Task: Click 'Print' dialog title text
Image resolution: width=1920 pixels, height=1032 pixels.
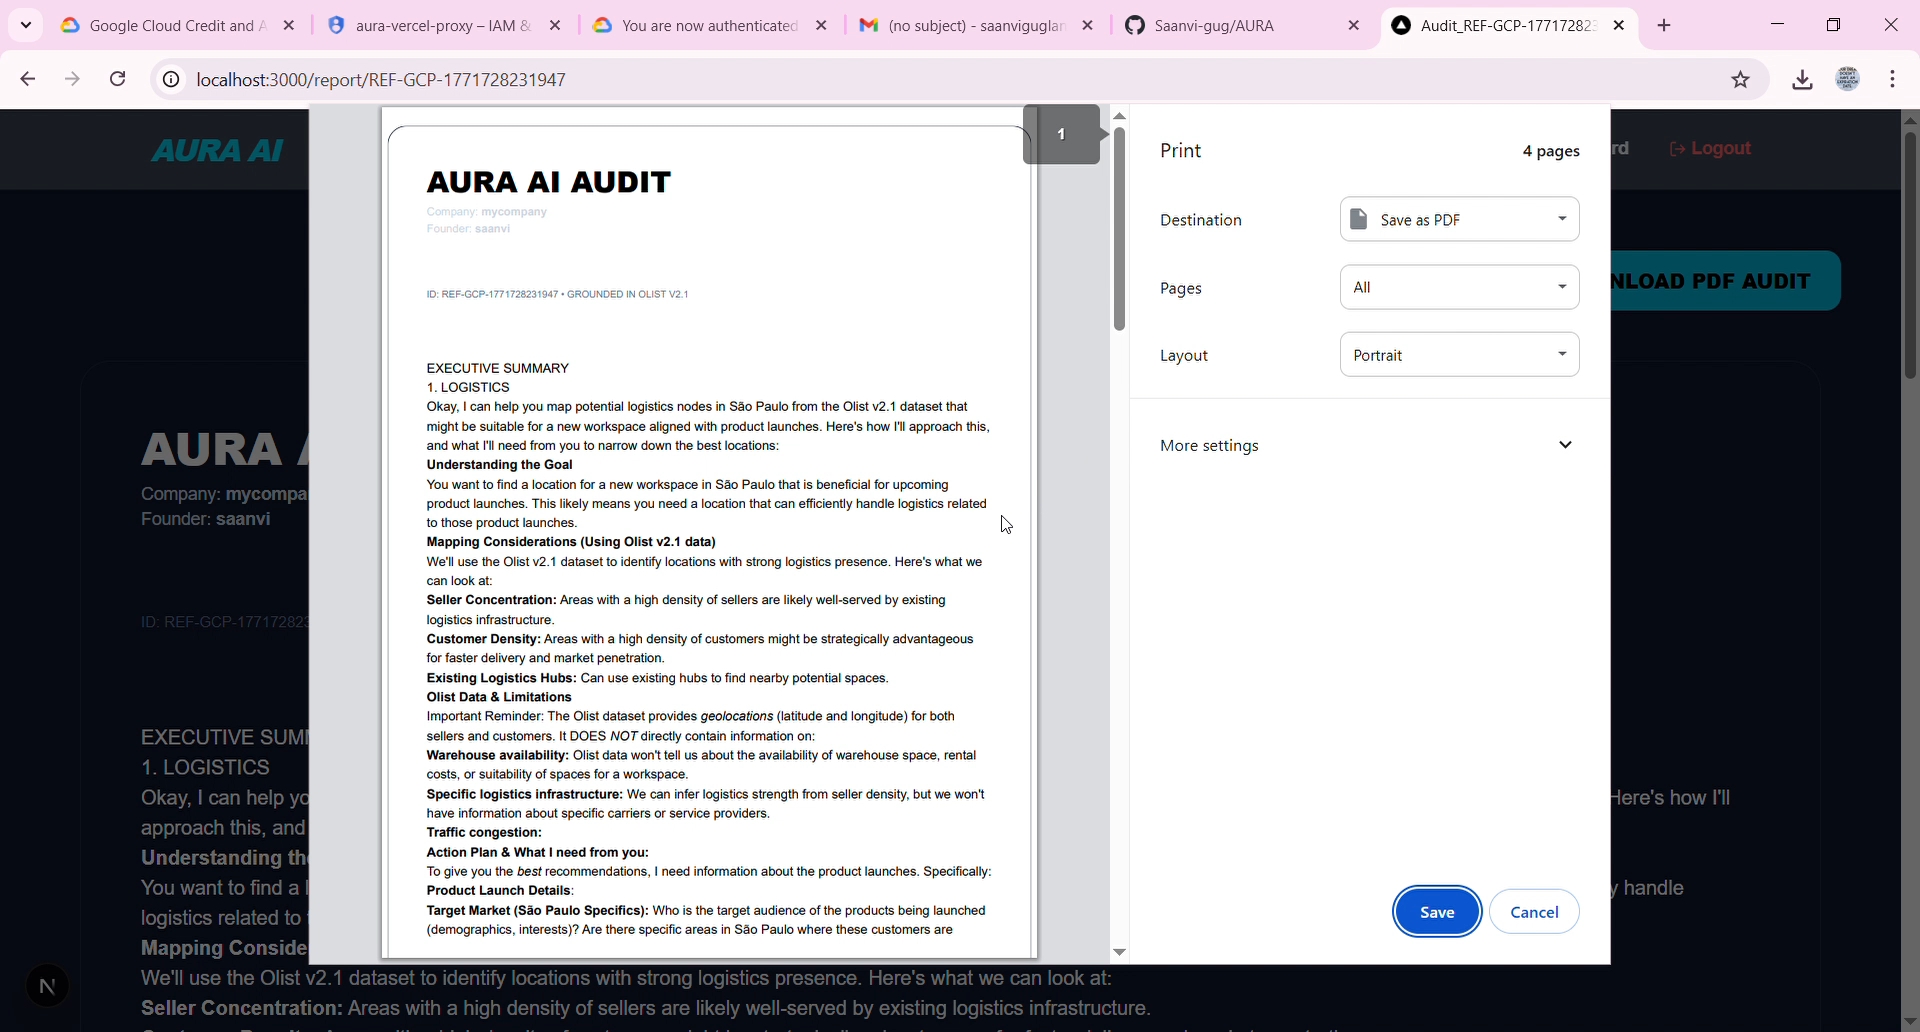Action: tap(1181, 150)
